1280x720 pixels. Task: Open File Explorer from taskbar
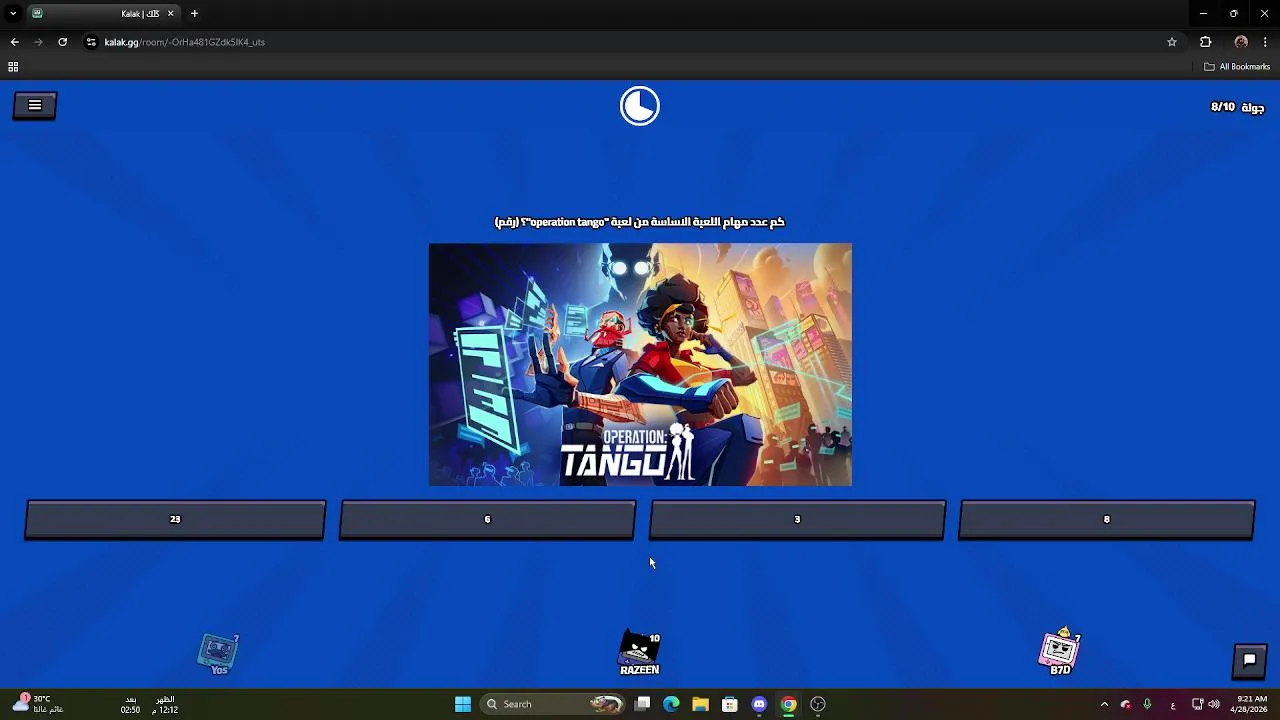click(x=700, y=704)
